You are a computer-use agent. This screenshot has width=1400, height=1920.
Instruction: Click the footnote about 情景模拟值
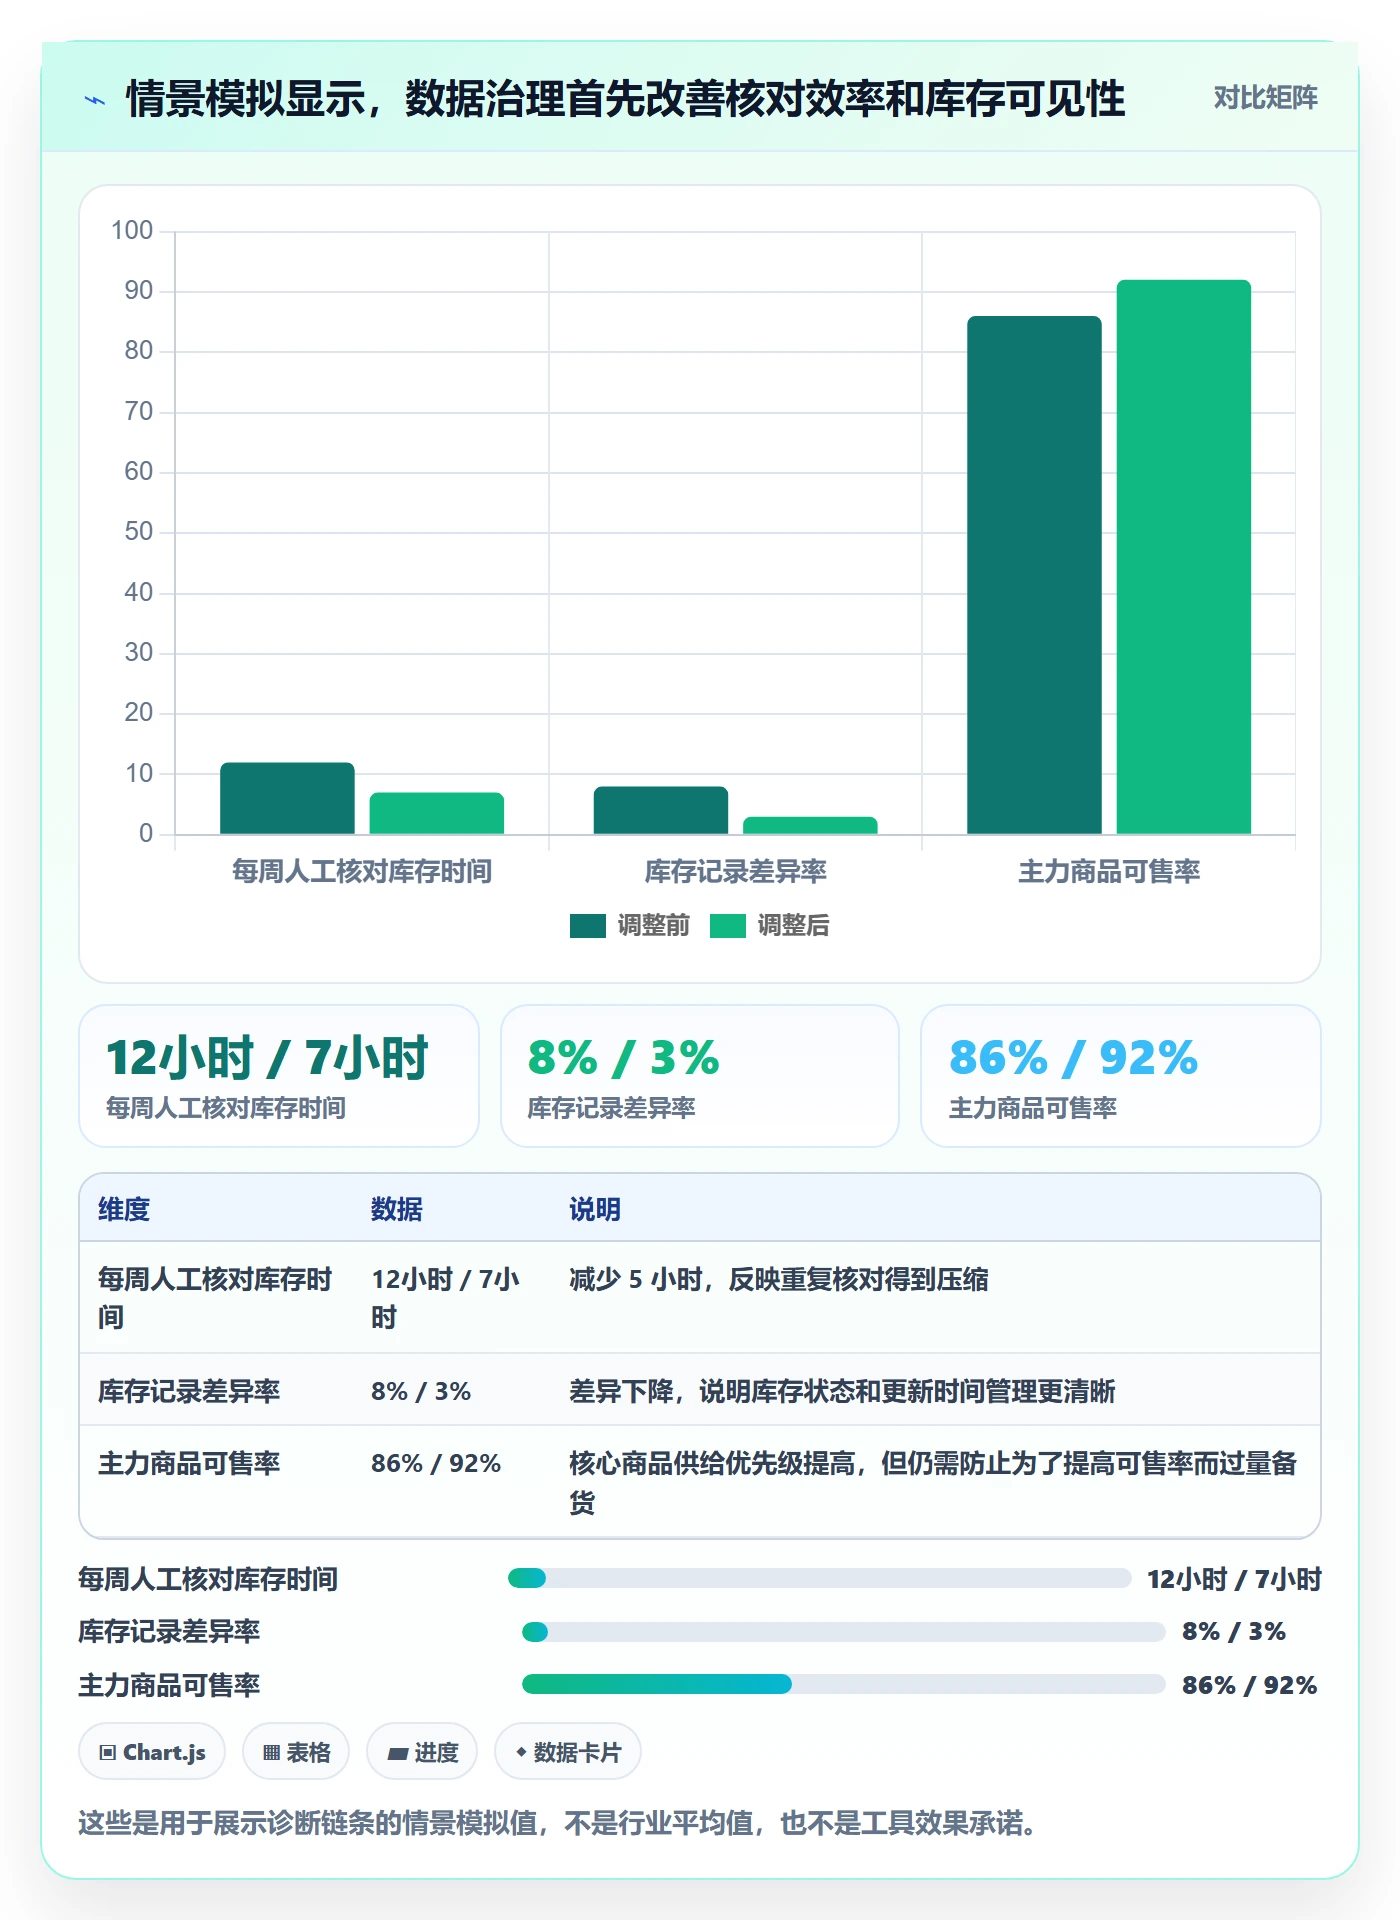click(x=562, y=1823)
